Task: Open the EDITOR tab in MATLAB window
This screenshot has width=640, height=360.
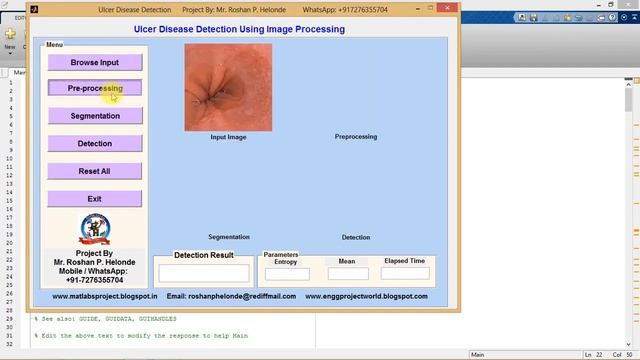Action: point(20,18)
